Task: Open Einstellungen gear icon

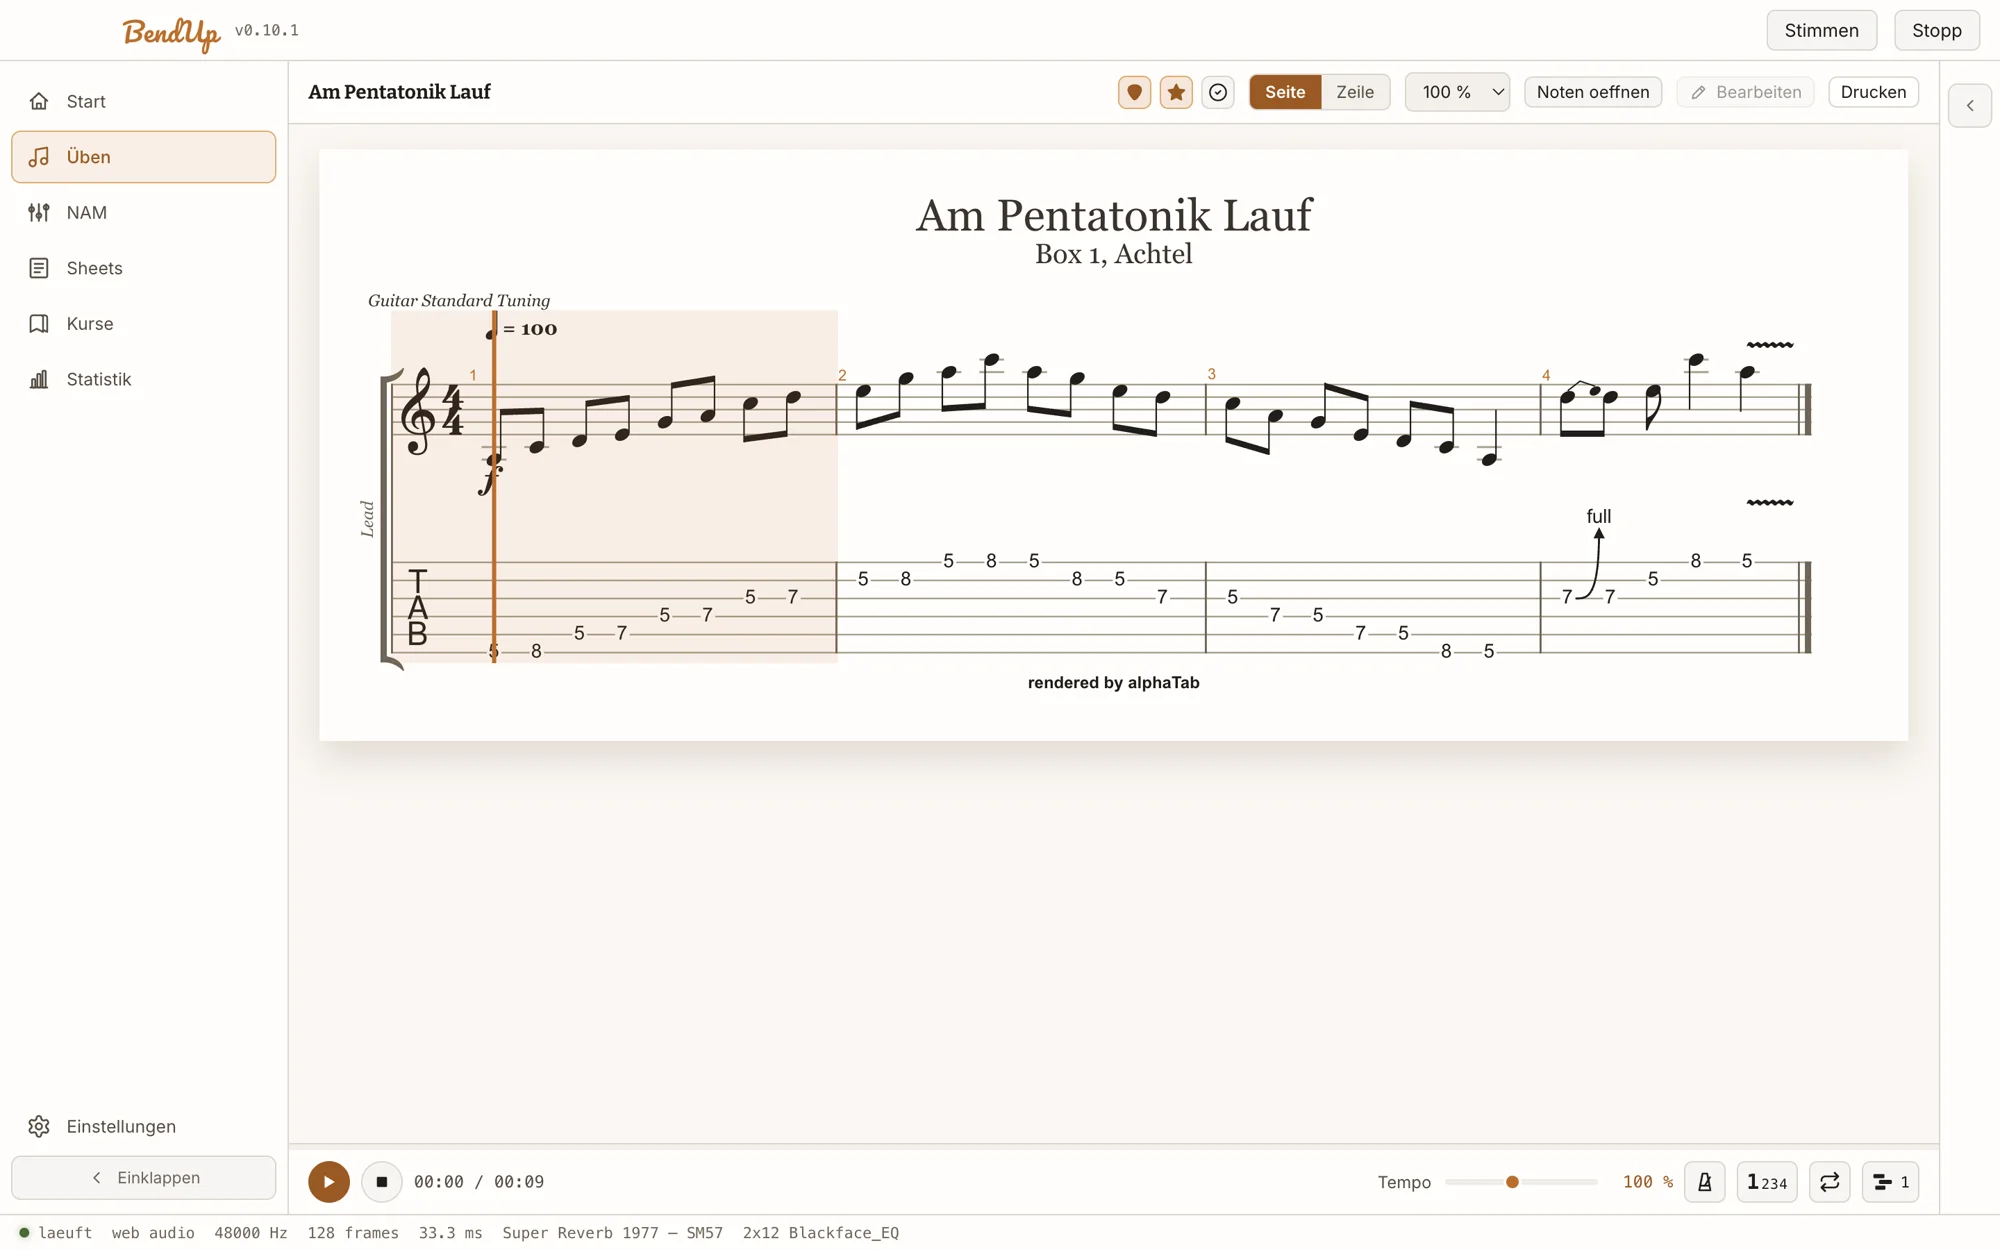Action: (x=39, y=1126)
